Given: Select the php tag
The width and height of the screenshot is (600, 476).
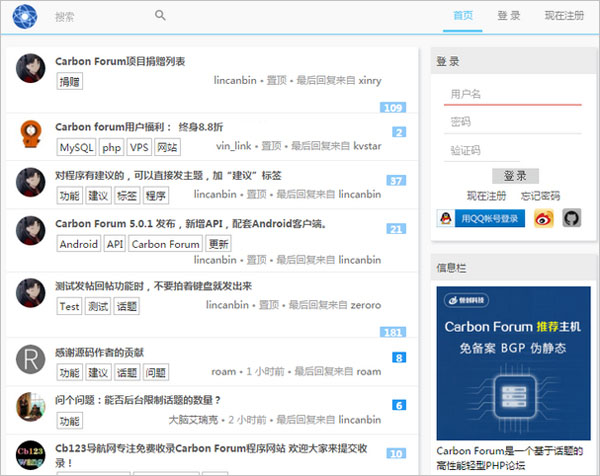Looking at the screenshot, I should (x=111, y=147).
